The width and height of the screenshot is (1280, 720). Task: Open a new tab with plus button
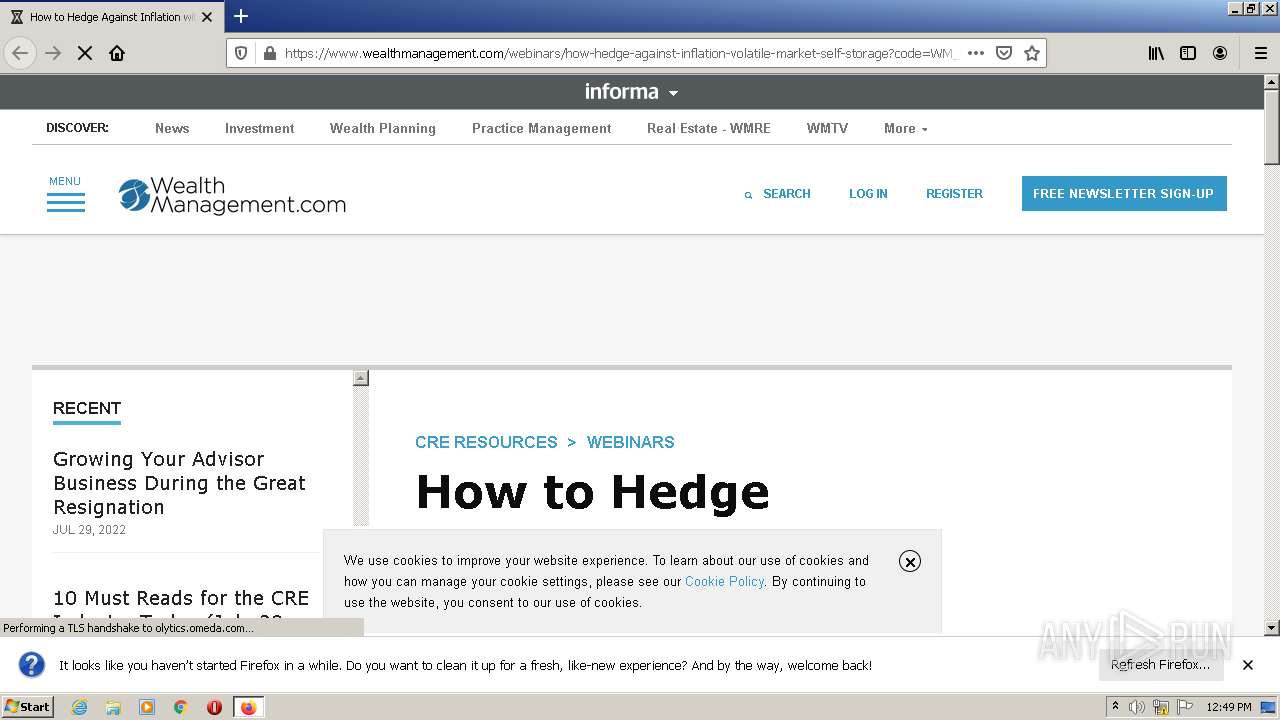point(241,16)
